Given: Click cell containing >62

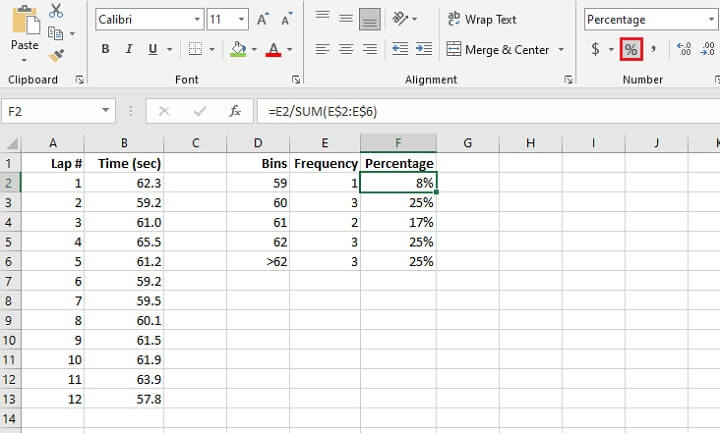Looking at the screenshot, I should (x=258, y=261).
